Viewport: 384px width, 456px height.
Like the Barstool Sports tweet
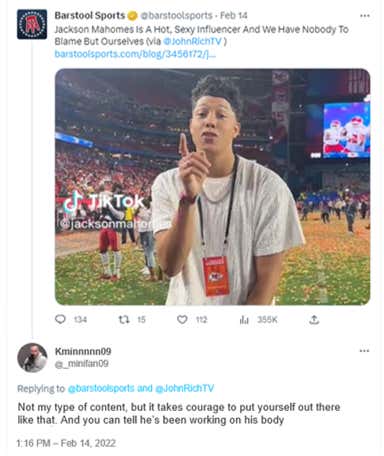182,320
